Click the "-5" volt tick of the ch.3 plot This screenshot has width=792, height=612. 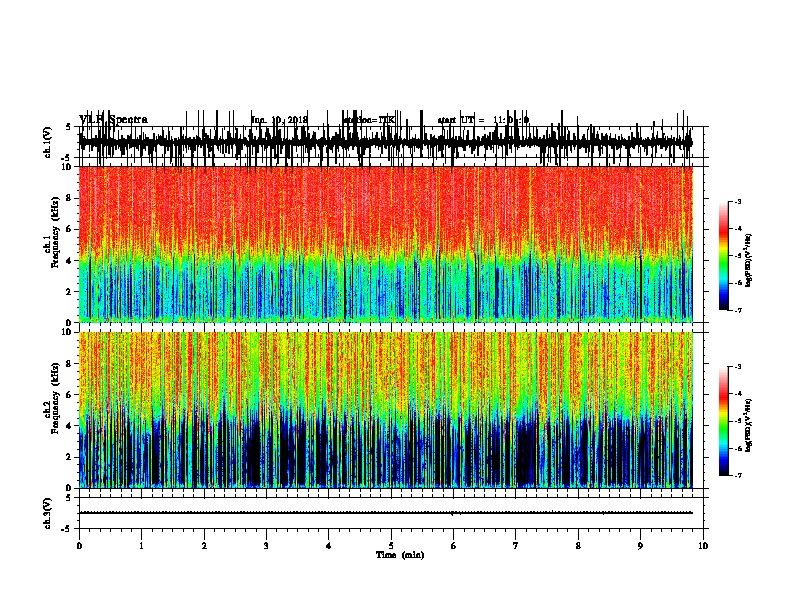(65, 529)
